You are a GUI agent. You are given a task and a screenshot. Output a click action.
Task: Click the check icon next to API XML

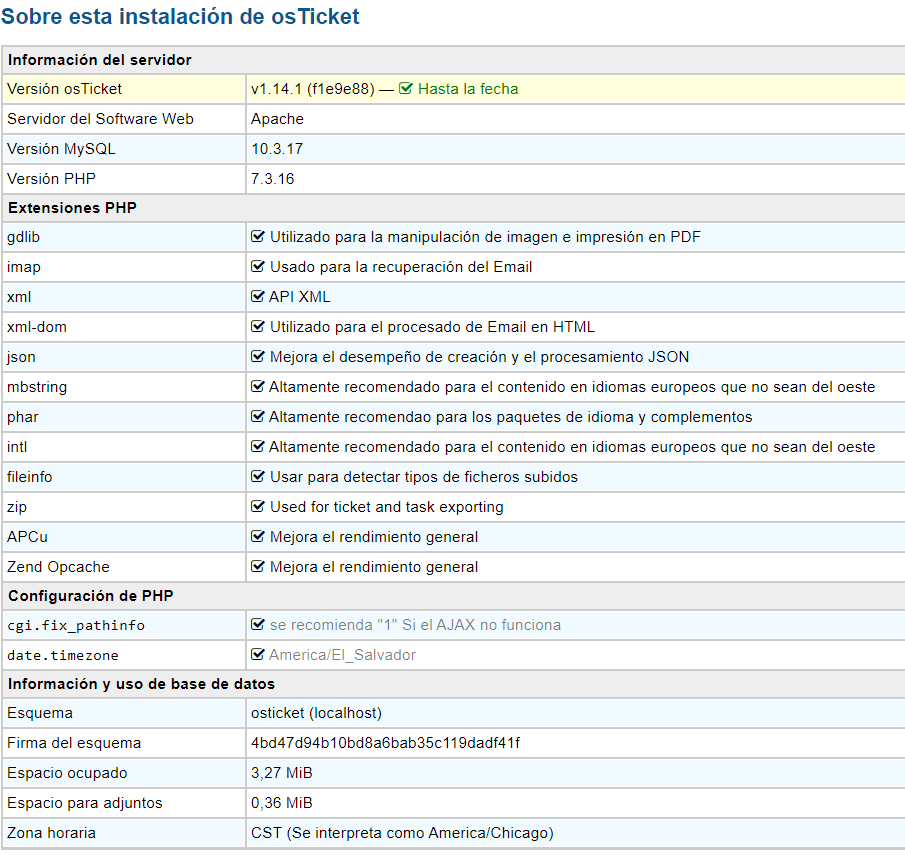(x=258, y=296)
